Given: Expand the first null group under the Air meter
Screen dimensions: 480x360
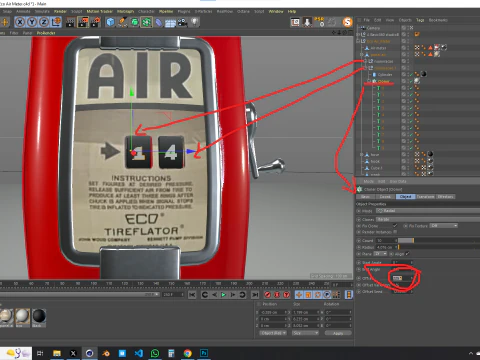Looking at the screenshot, I should tap(366, 61).
